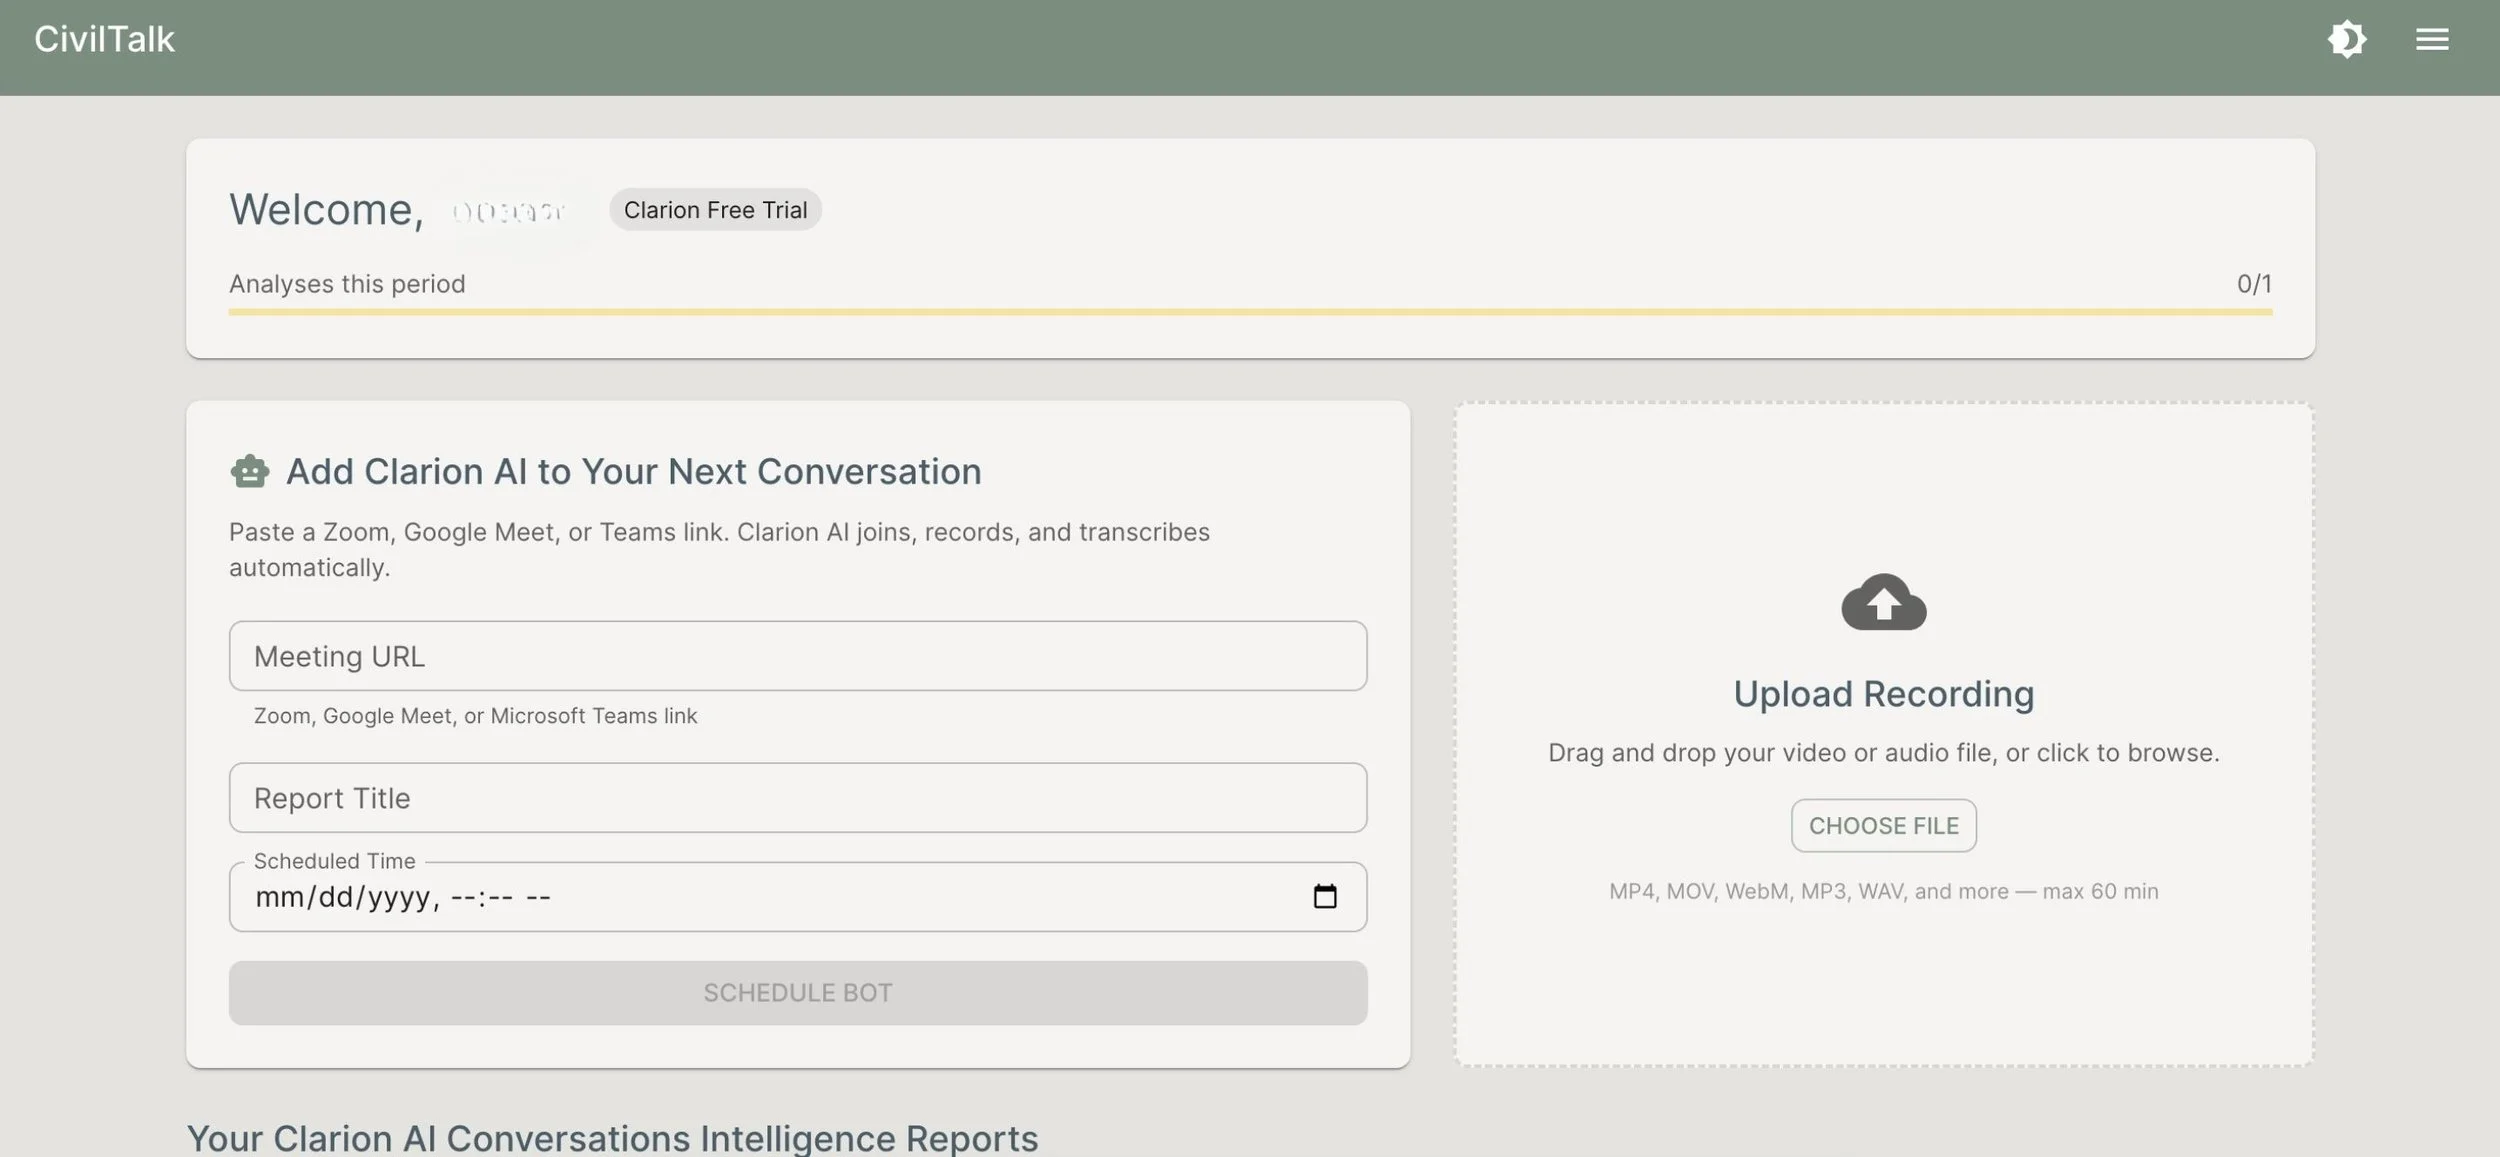
Task: Click the cloud upload icon
Action: [x=1883, y=602]
